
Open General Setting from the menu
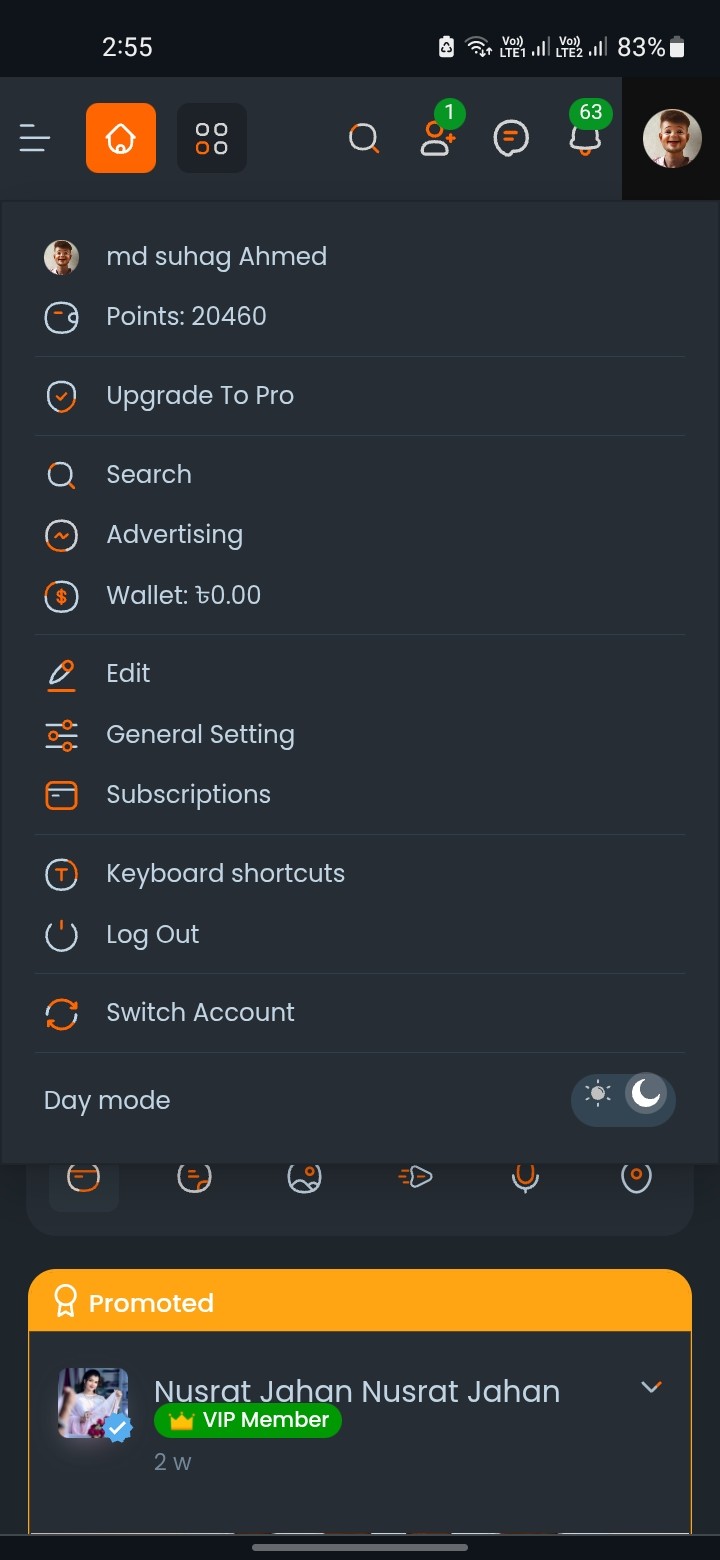click(x=200, y=735)
